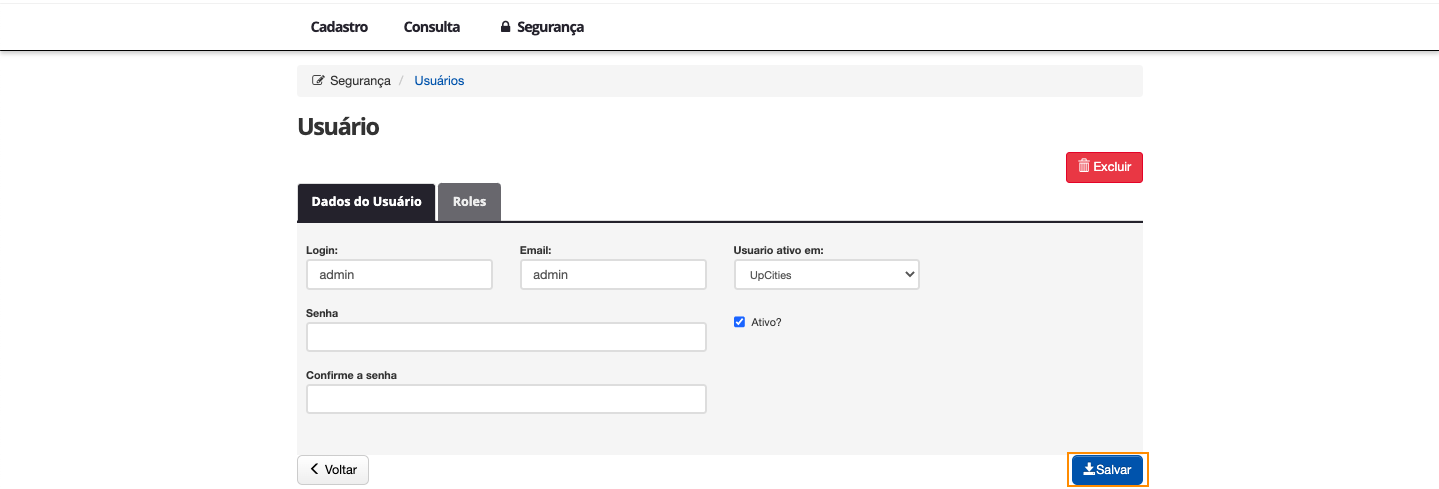Switch to the Roles tab
The height and width of the screenshot is (489, 1439).
pos(469,201)
